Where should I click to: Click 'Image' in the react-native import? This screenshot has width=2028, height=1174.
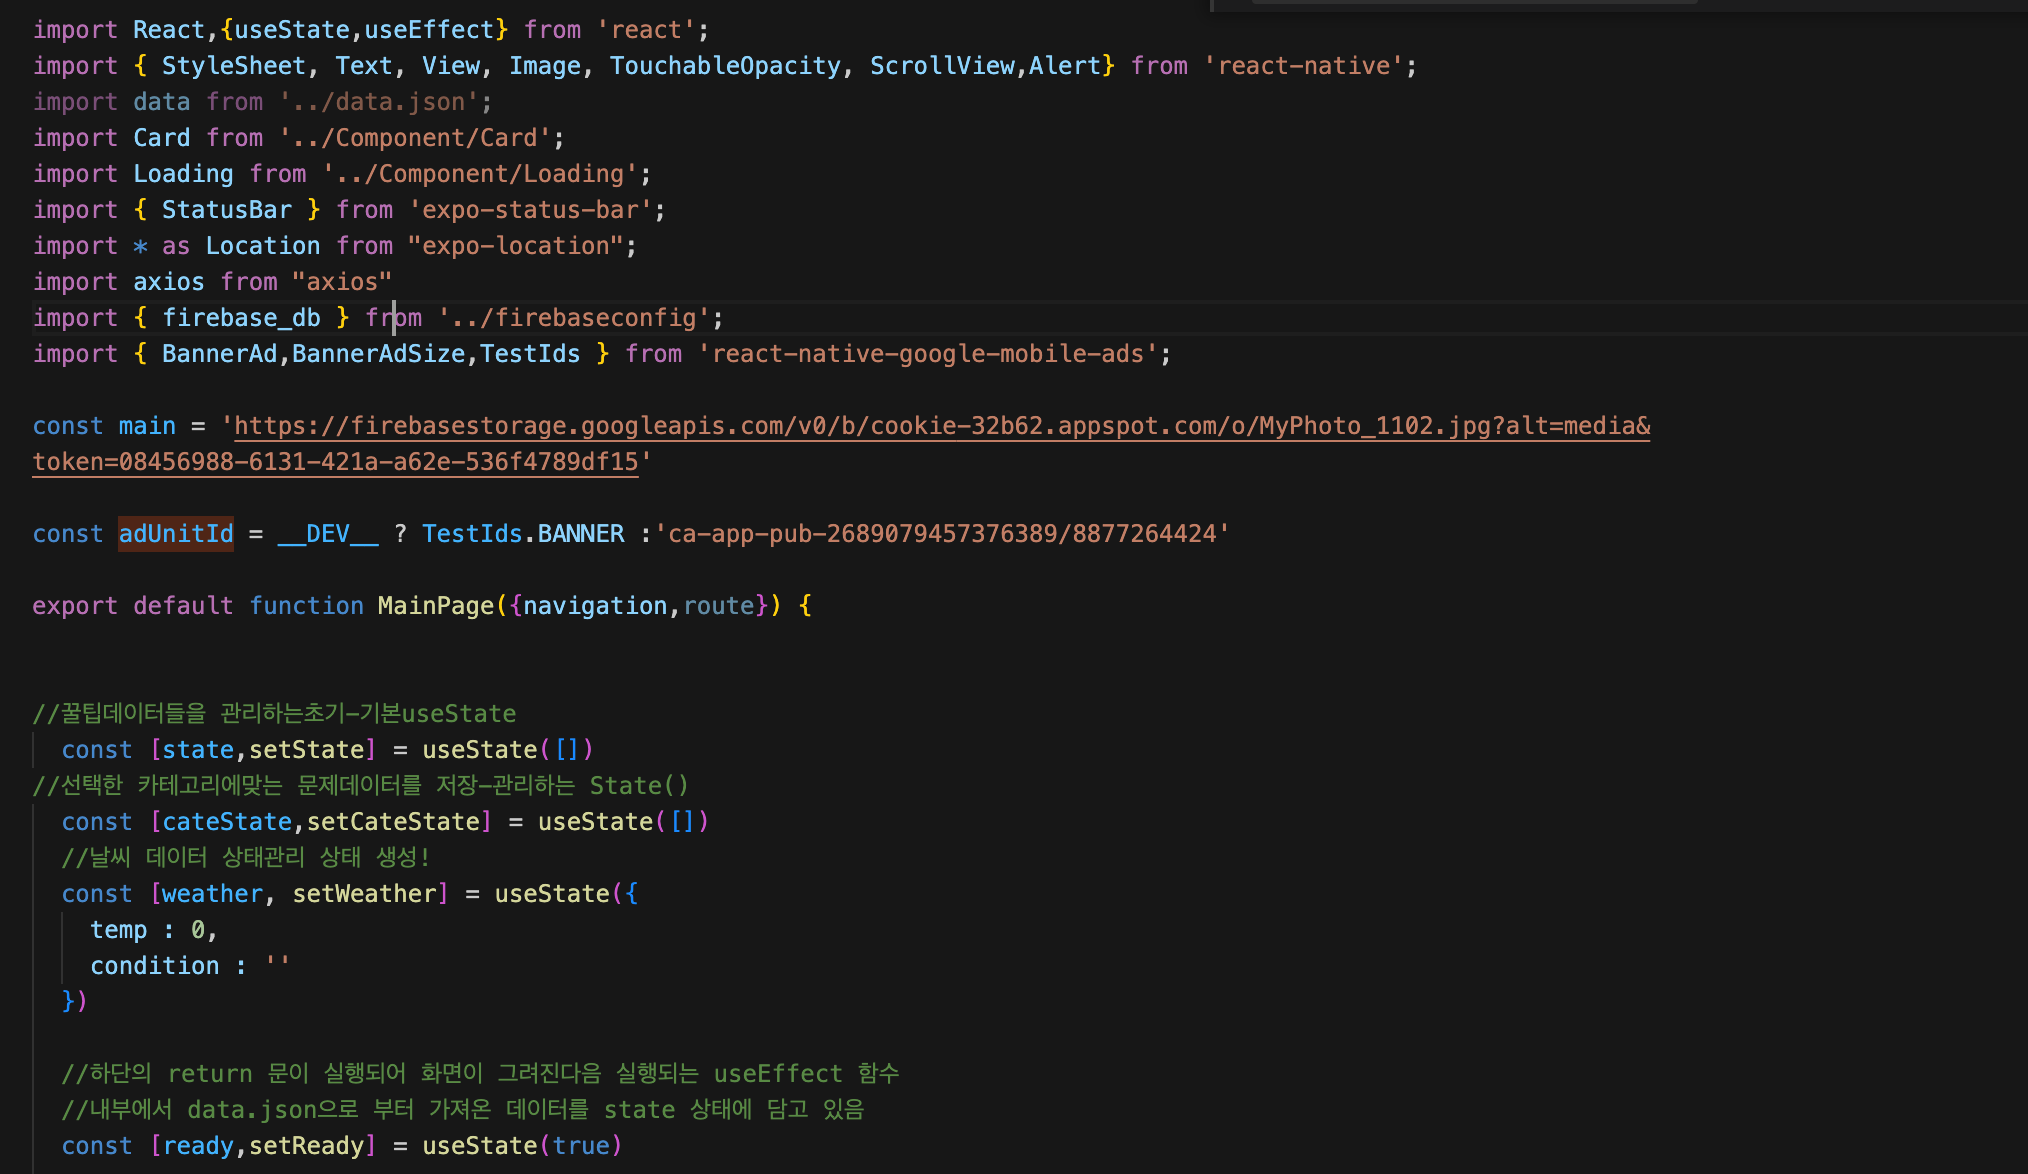545,66
